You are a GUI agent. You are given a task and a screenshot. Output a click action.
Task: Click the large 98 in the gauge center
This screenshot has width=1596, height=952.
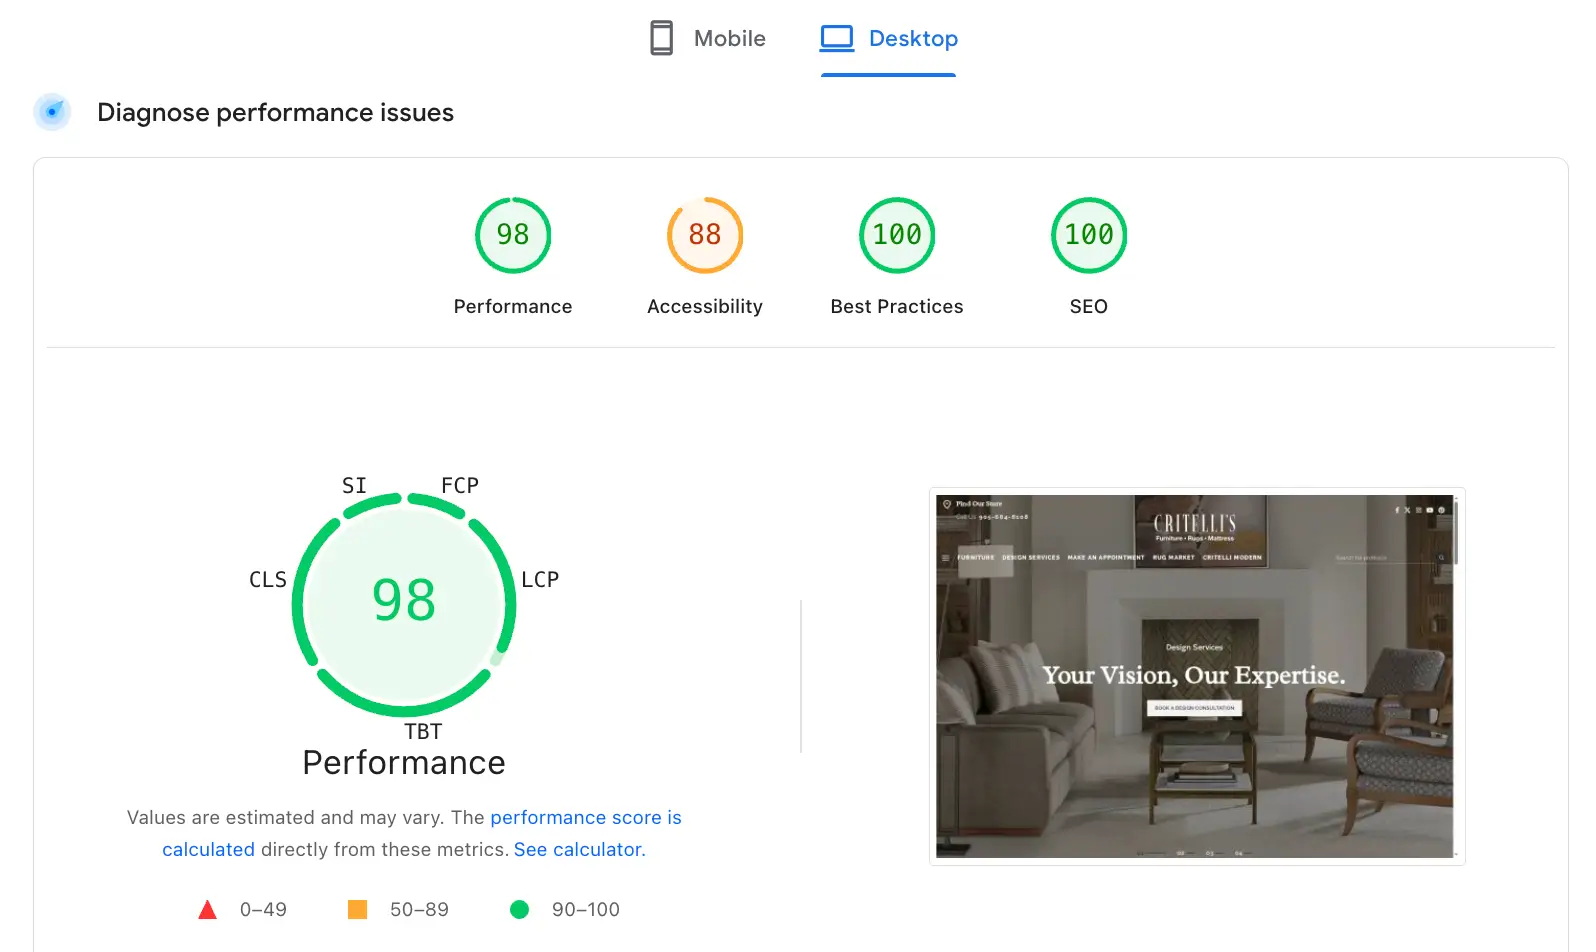click(404, 600)
